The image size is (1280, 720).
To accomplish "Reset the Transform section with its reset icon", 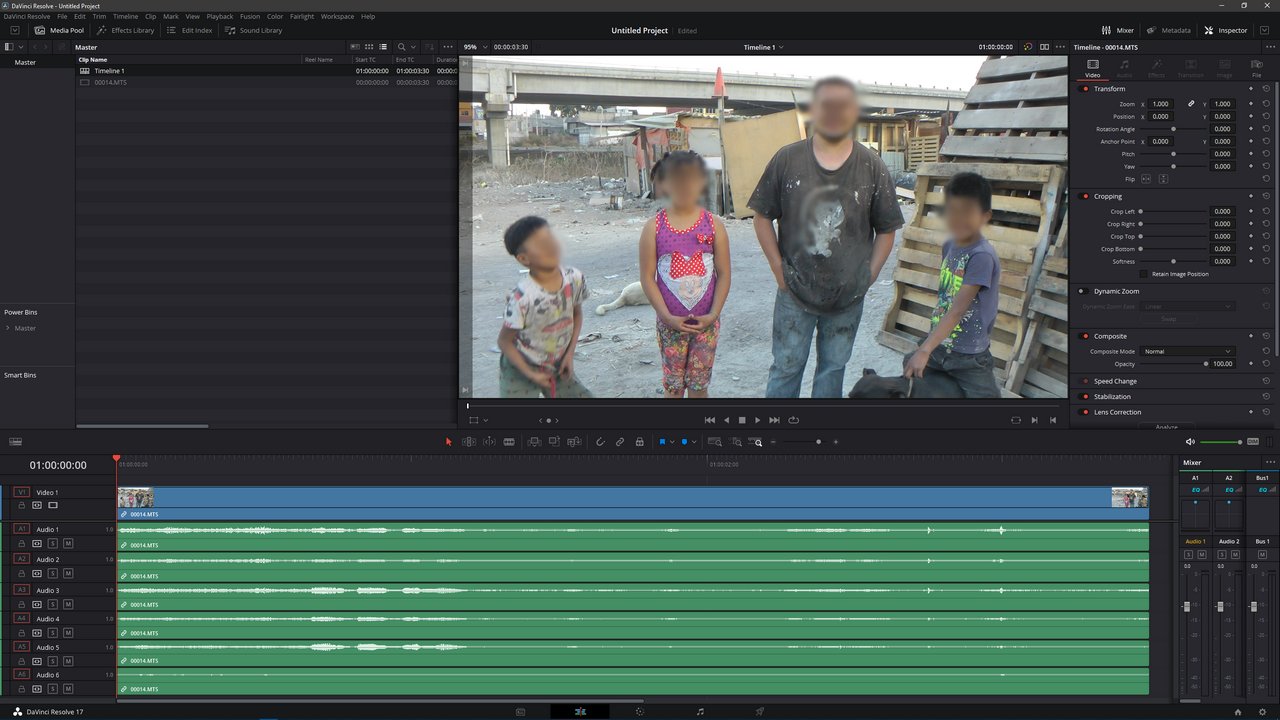I will click(1266, 89).
